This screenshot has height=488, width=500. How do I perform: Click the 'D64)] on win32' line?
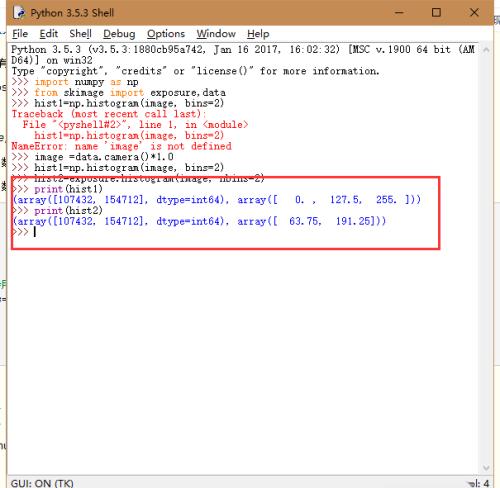click(x=52, y=60)
